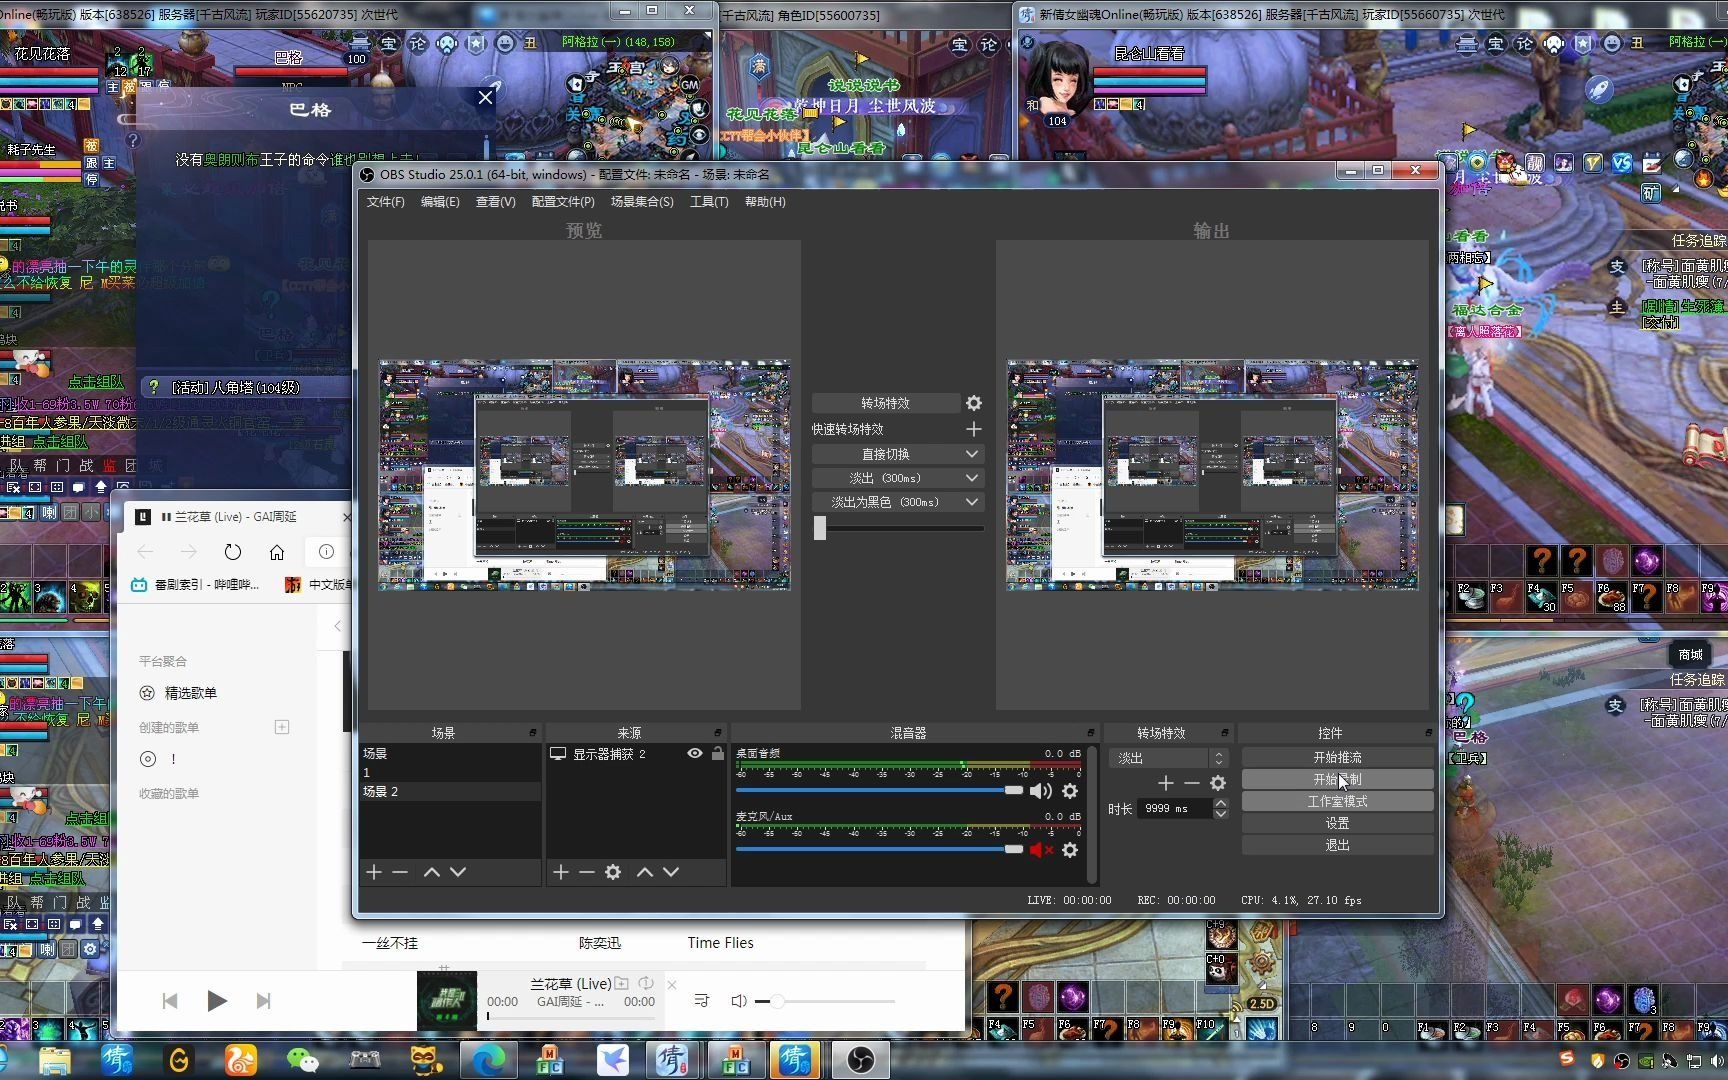Open the 编辑(E) menu
Screen dimensions: 1728x1080
pos(440,202)
